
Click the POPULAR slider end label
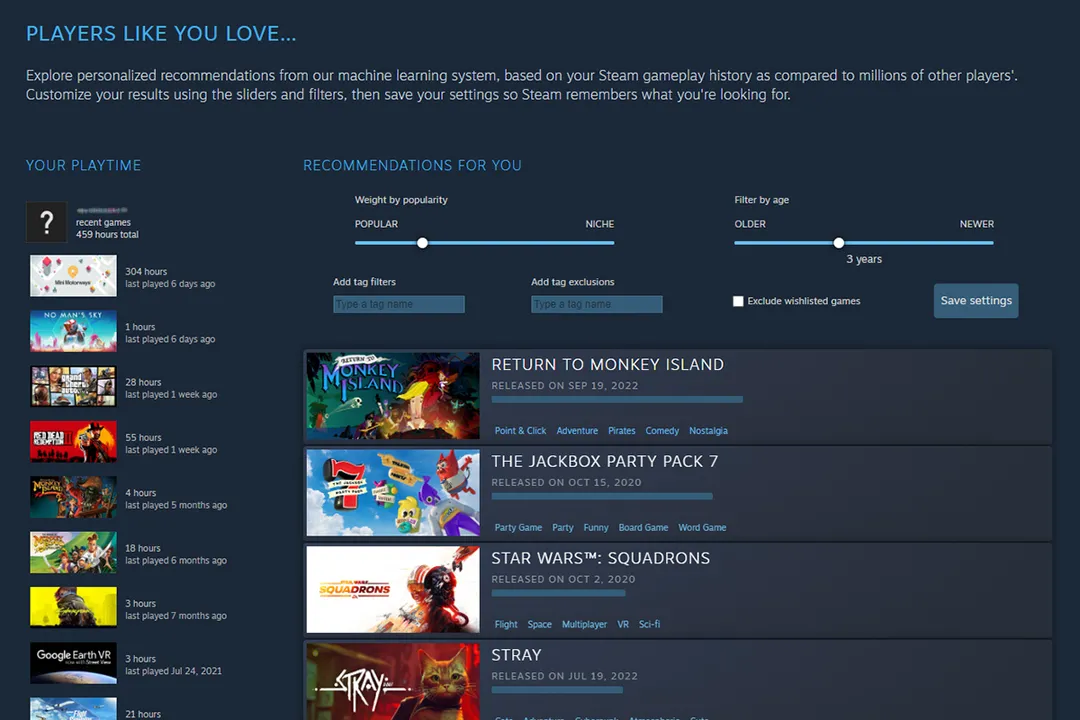(376, 224)
